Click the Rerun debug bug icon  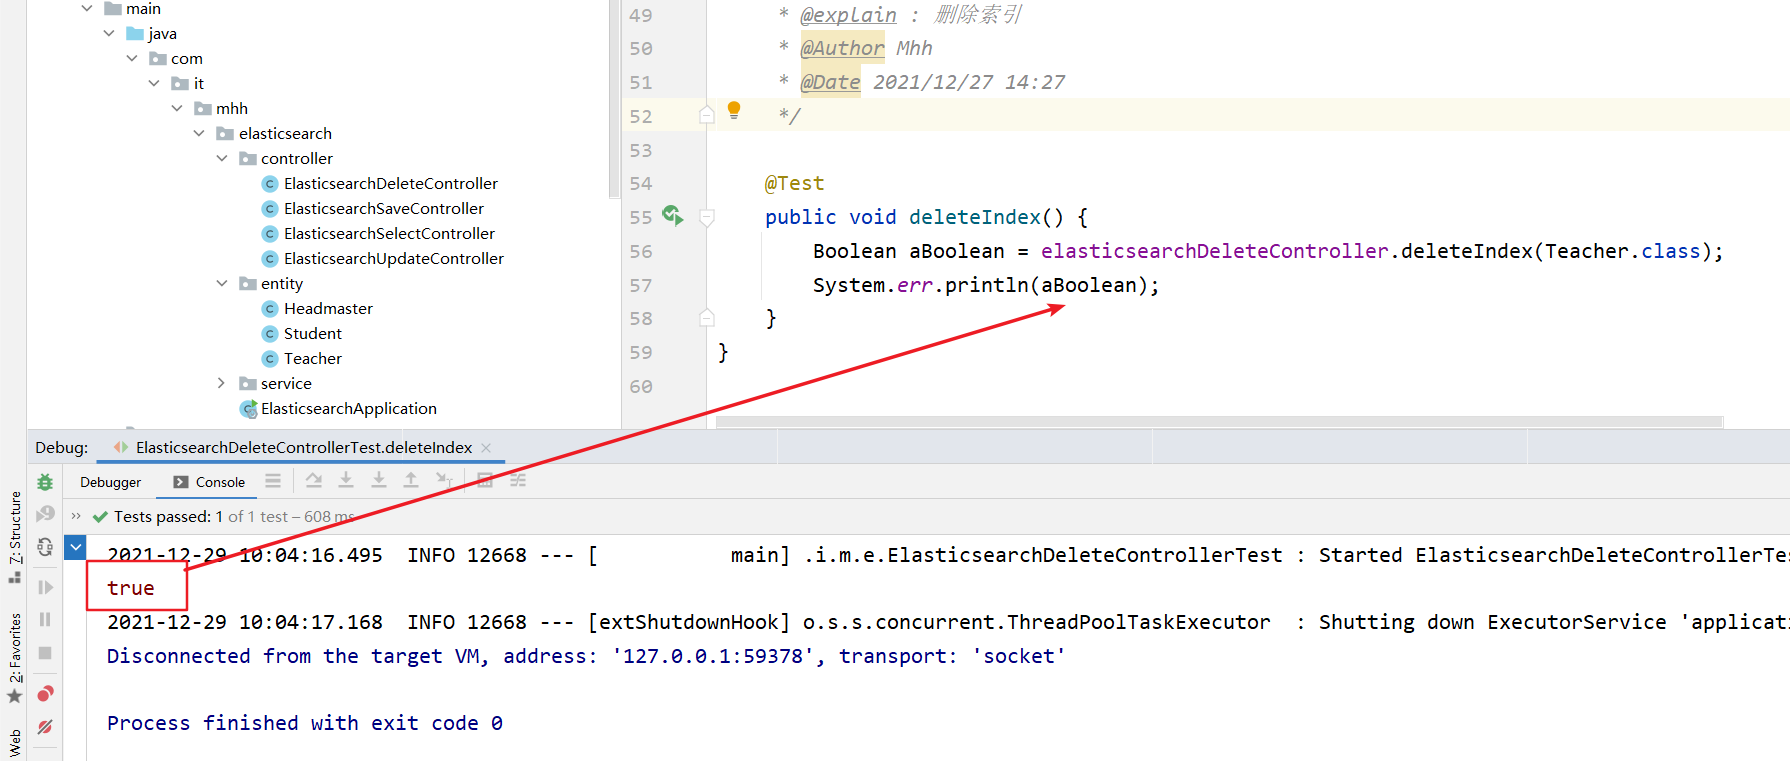(45, 482)
